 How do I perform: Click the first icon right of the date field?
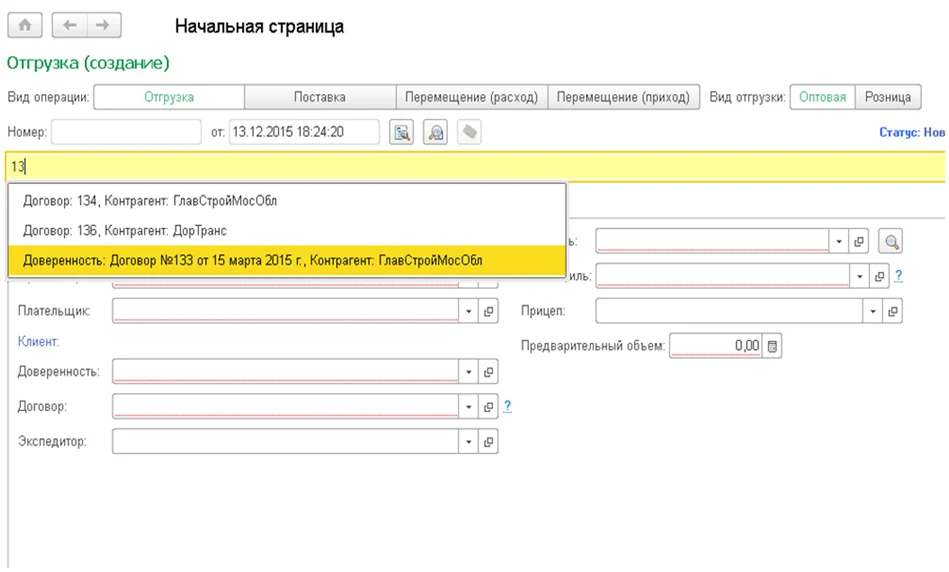coord(401,132)
